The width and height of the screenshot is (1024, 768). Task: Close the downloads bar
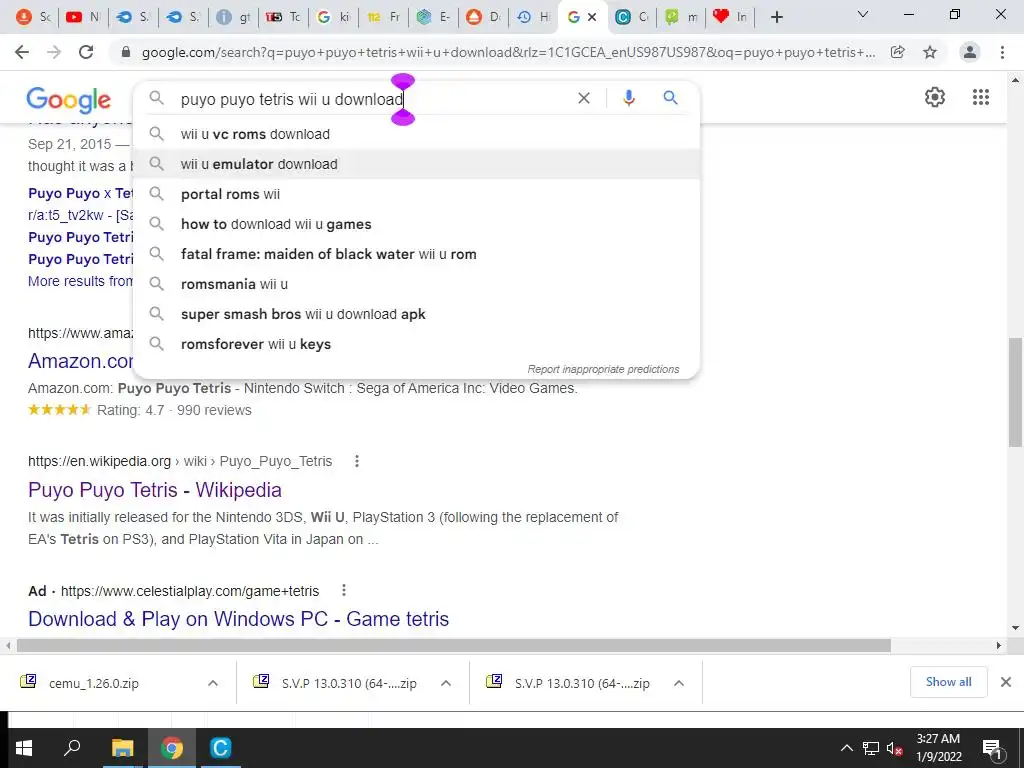tap(1006, 682)
